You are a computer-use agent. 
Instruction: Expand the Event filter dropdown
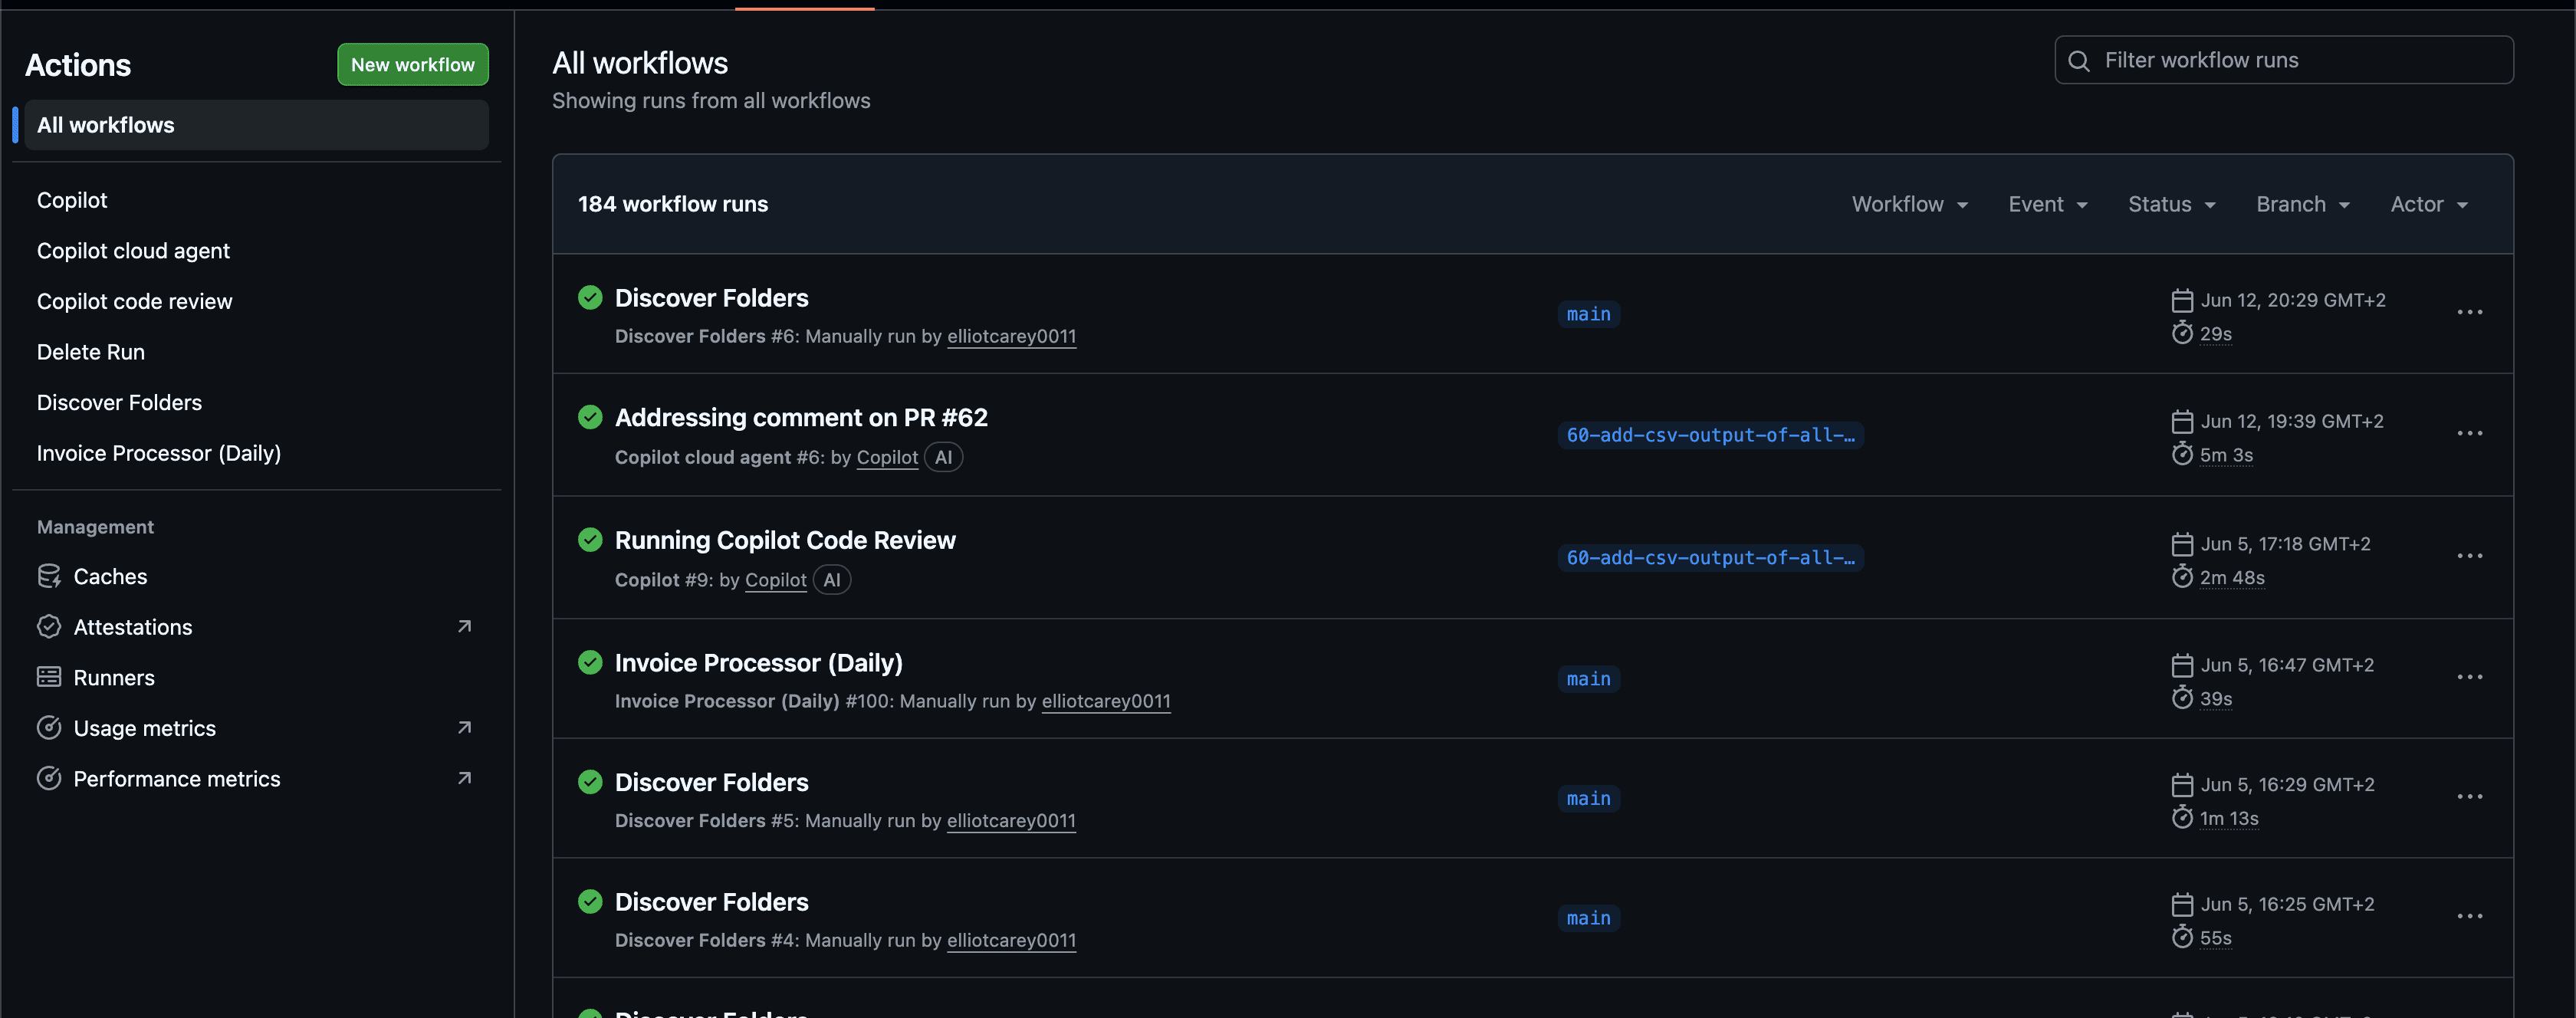click(2048, 204)
